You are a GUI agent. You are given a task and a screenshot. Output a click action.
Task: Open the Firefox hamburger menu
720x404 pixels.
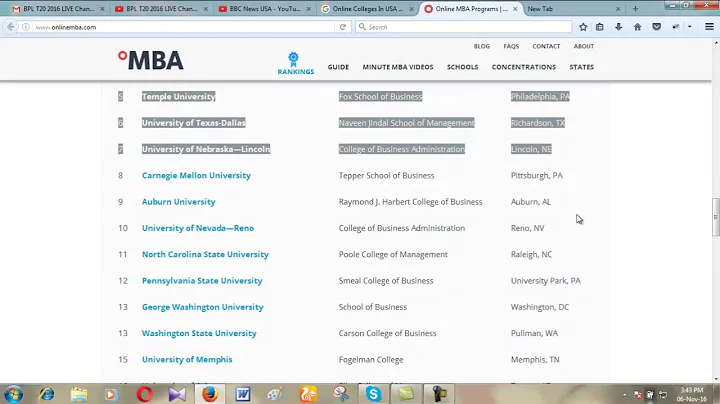click(x=709, y=27)
